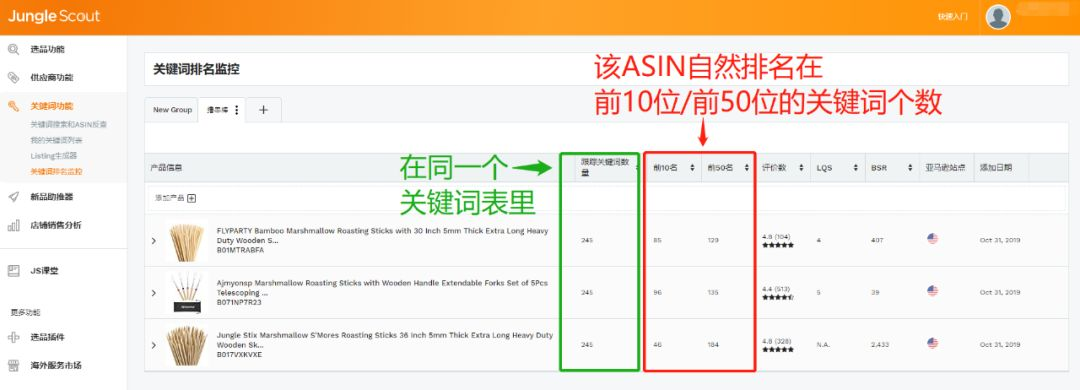
Task: Open the JS课堂 icon in the sidebar
Action: tap(14, 271)
